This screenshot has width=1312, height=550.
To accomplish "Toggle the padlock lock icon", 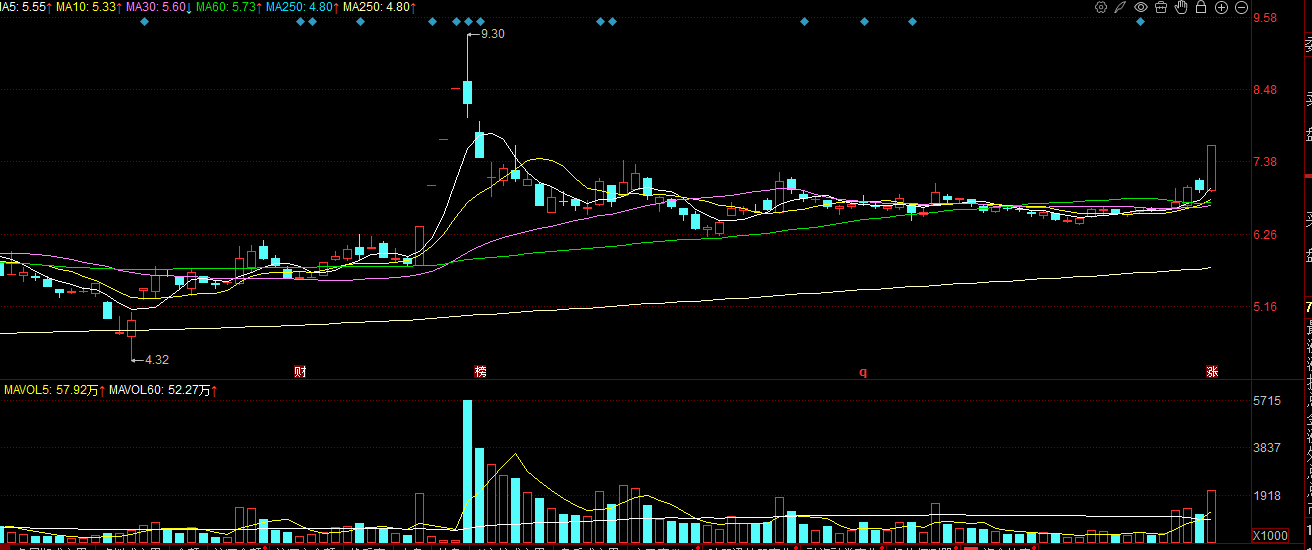I will point(1201,7).
